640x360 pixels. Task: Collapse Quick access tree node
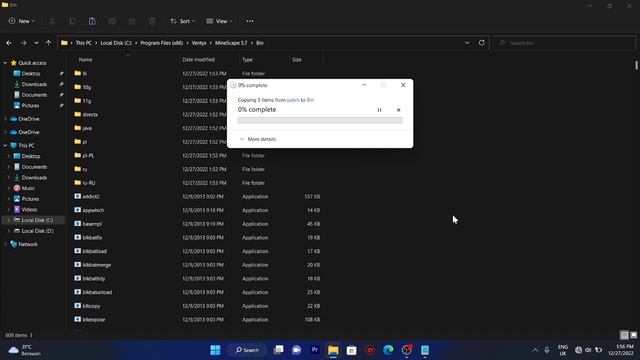(x=5, y=63)
